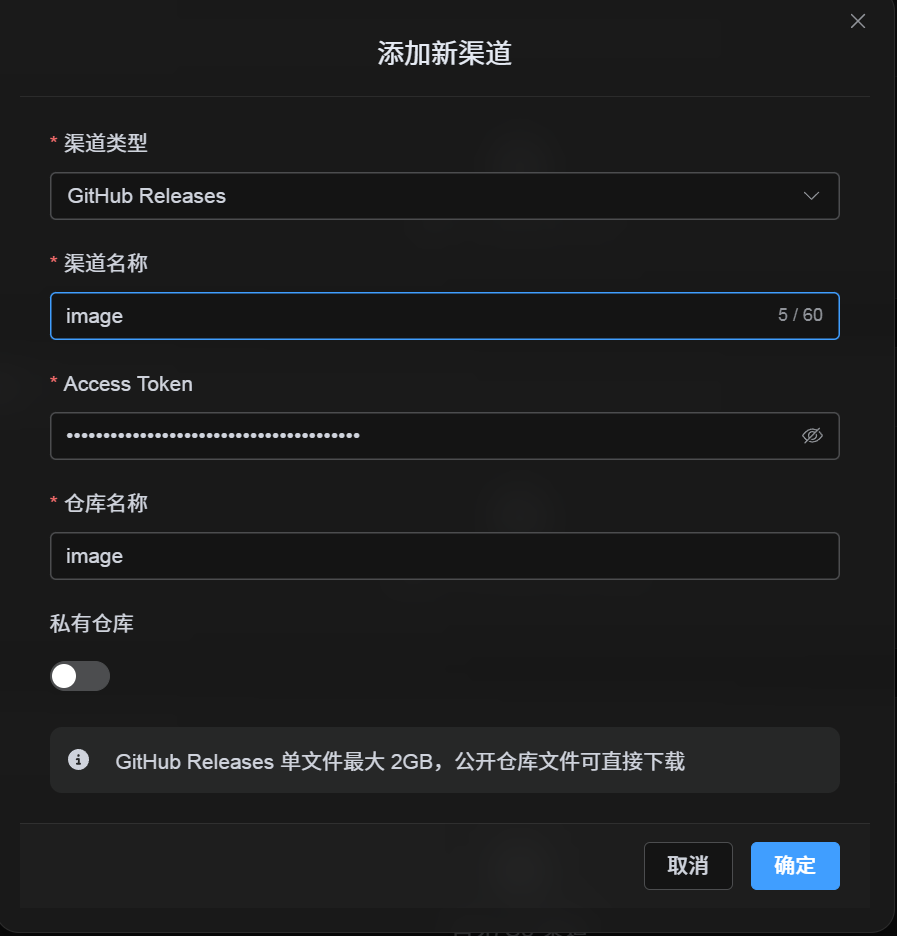Click the 仓库名称 input field
The height and width of the screenshot is (936, 897).
[445, 556]
